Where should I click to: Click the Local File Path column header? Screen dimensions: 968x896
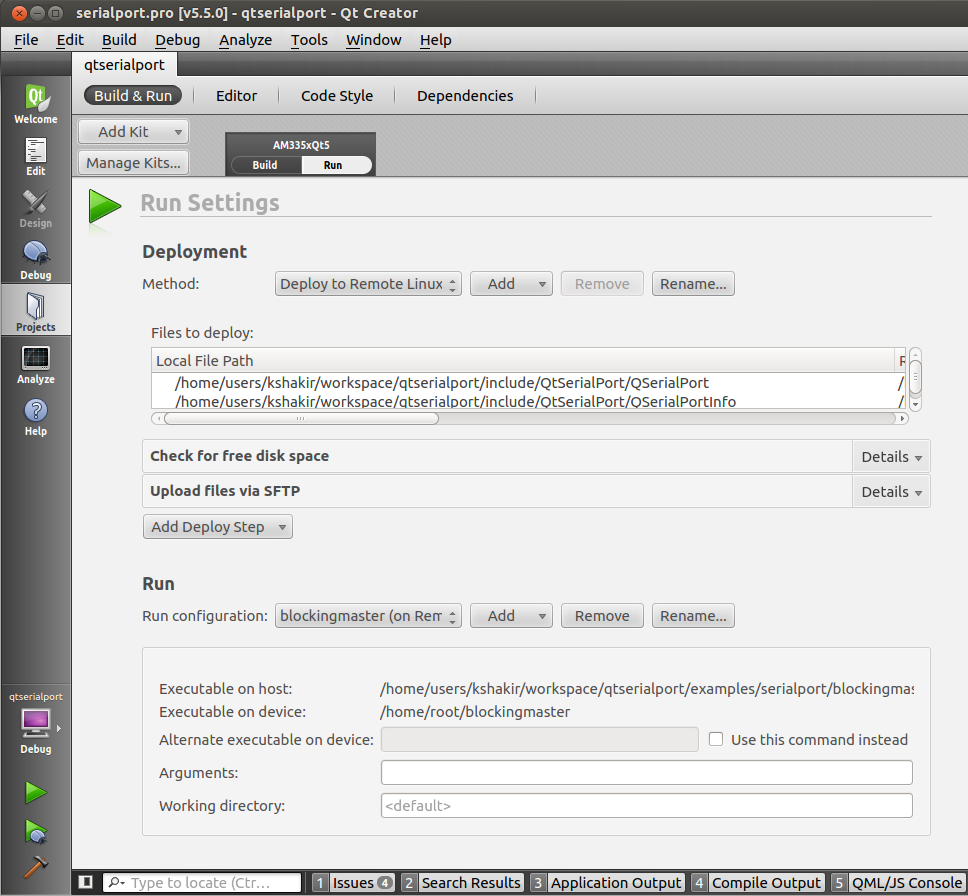pos(523,361)
